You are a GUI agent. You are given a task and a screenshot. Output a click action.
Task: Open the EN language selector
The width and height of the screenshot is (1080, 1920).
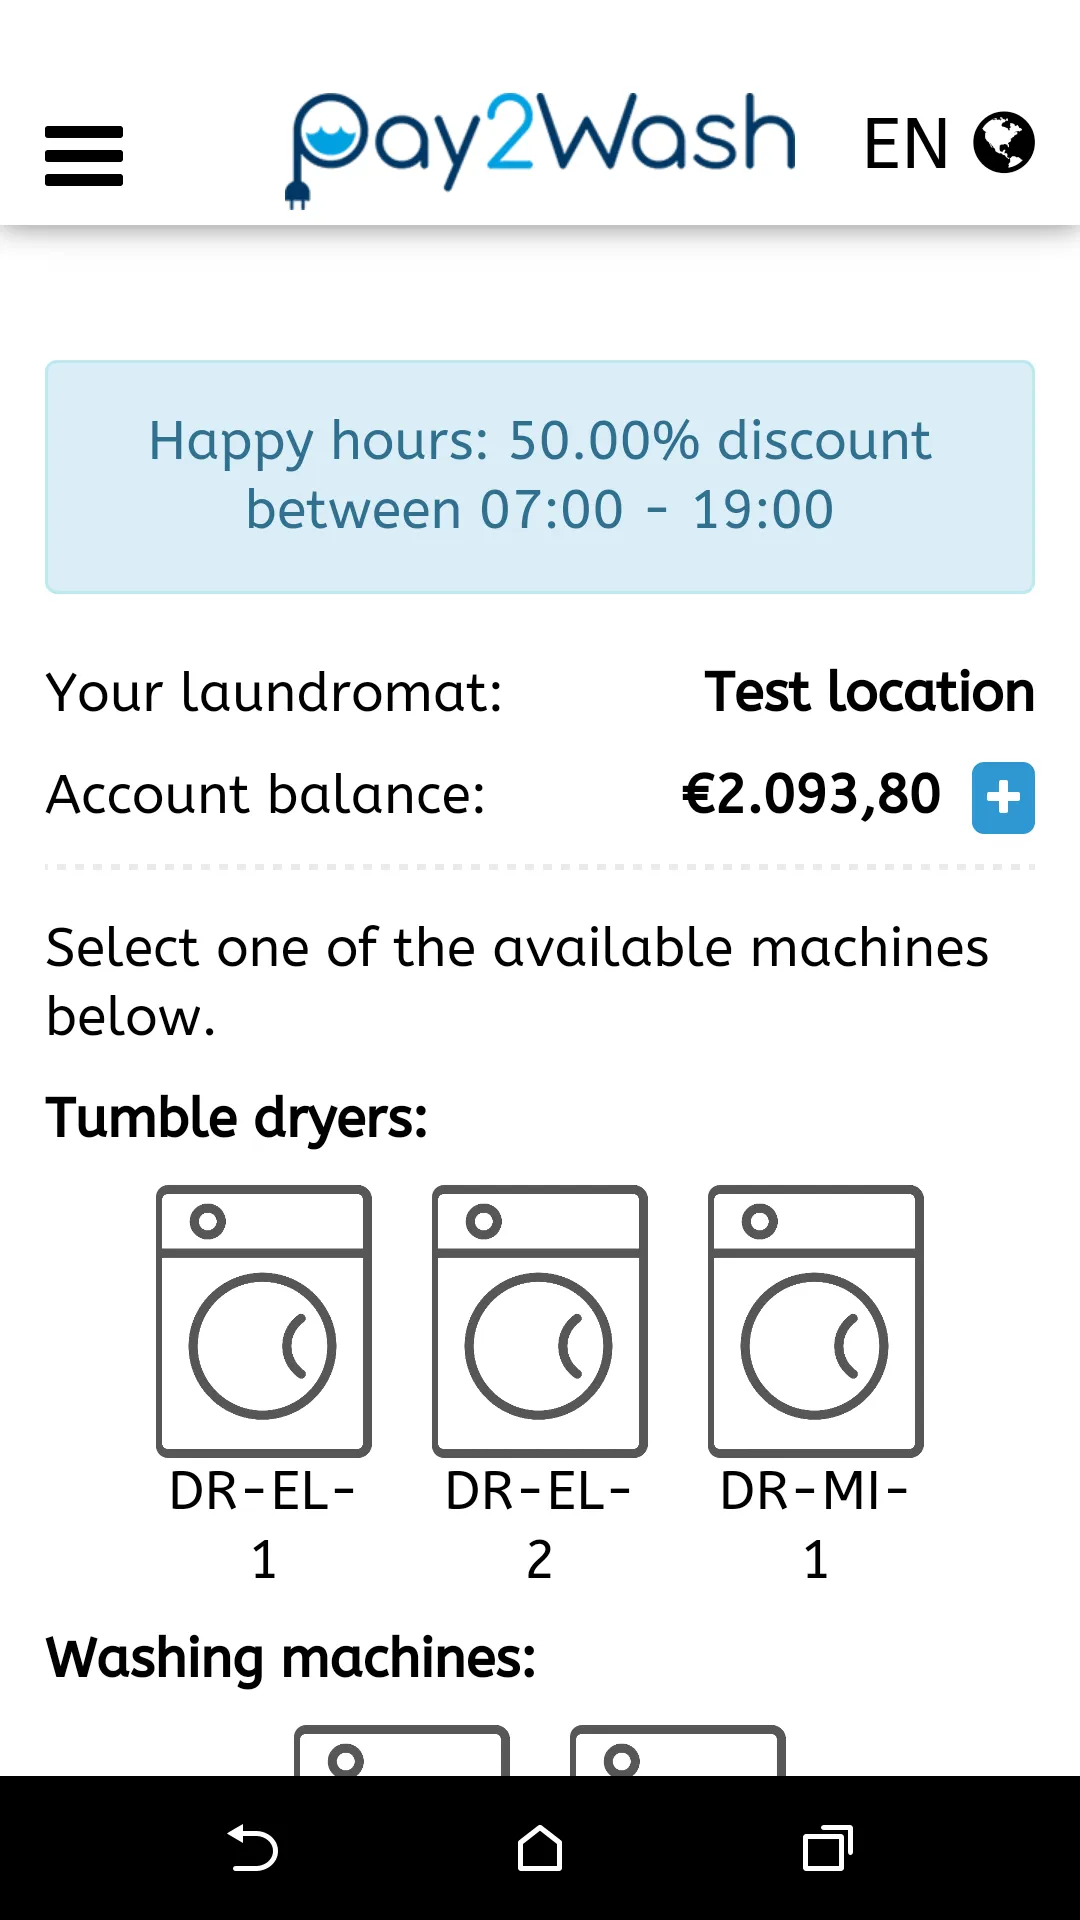[906, 144]
